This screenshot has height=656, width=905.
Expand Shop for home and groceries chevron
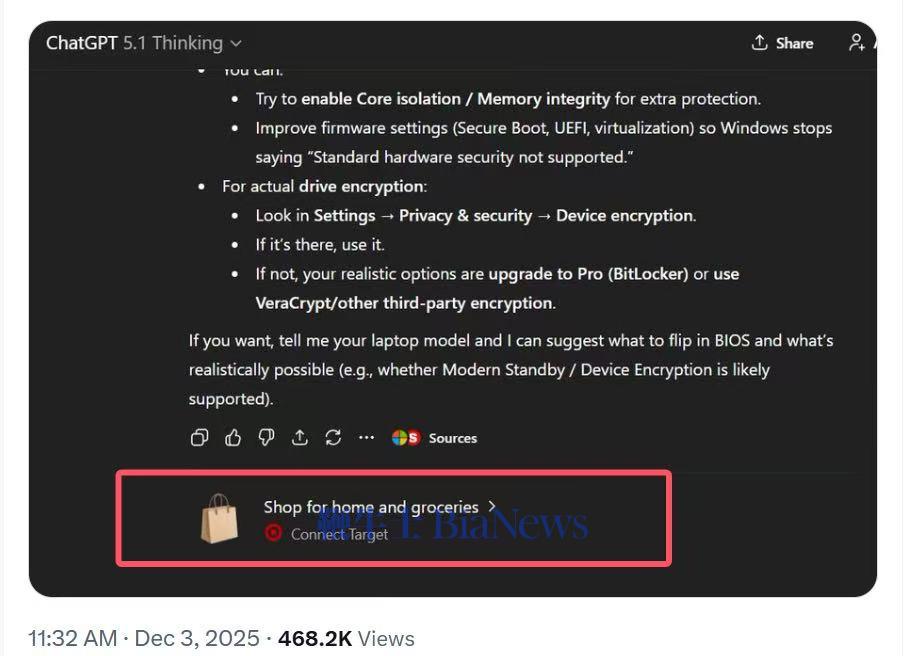[492, 507]
